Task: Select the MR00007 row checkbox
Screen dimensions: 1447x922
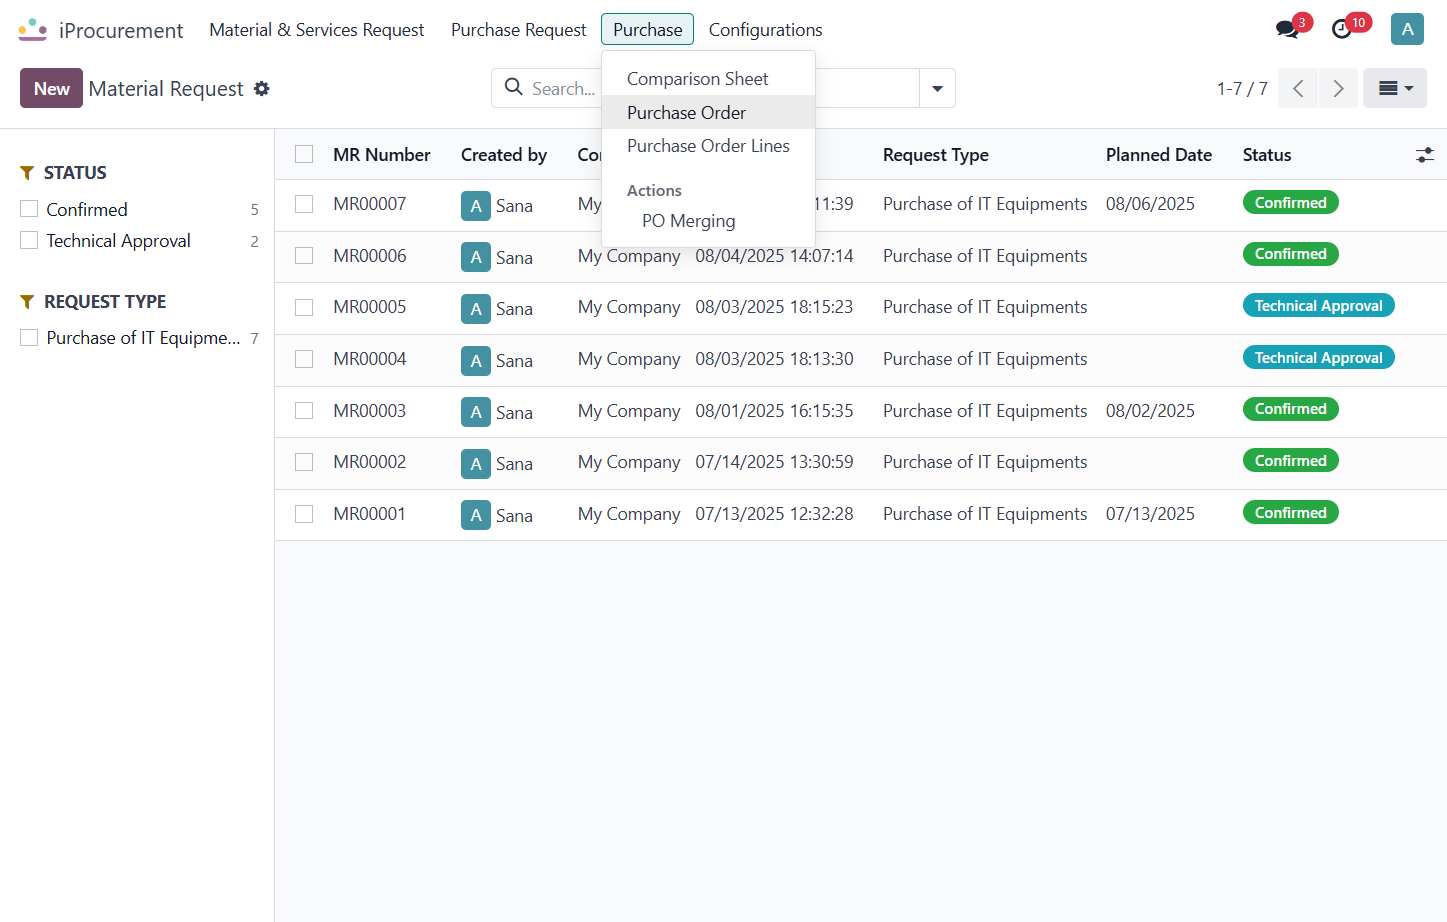Action: 304,204
